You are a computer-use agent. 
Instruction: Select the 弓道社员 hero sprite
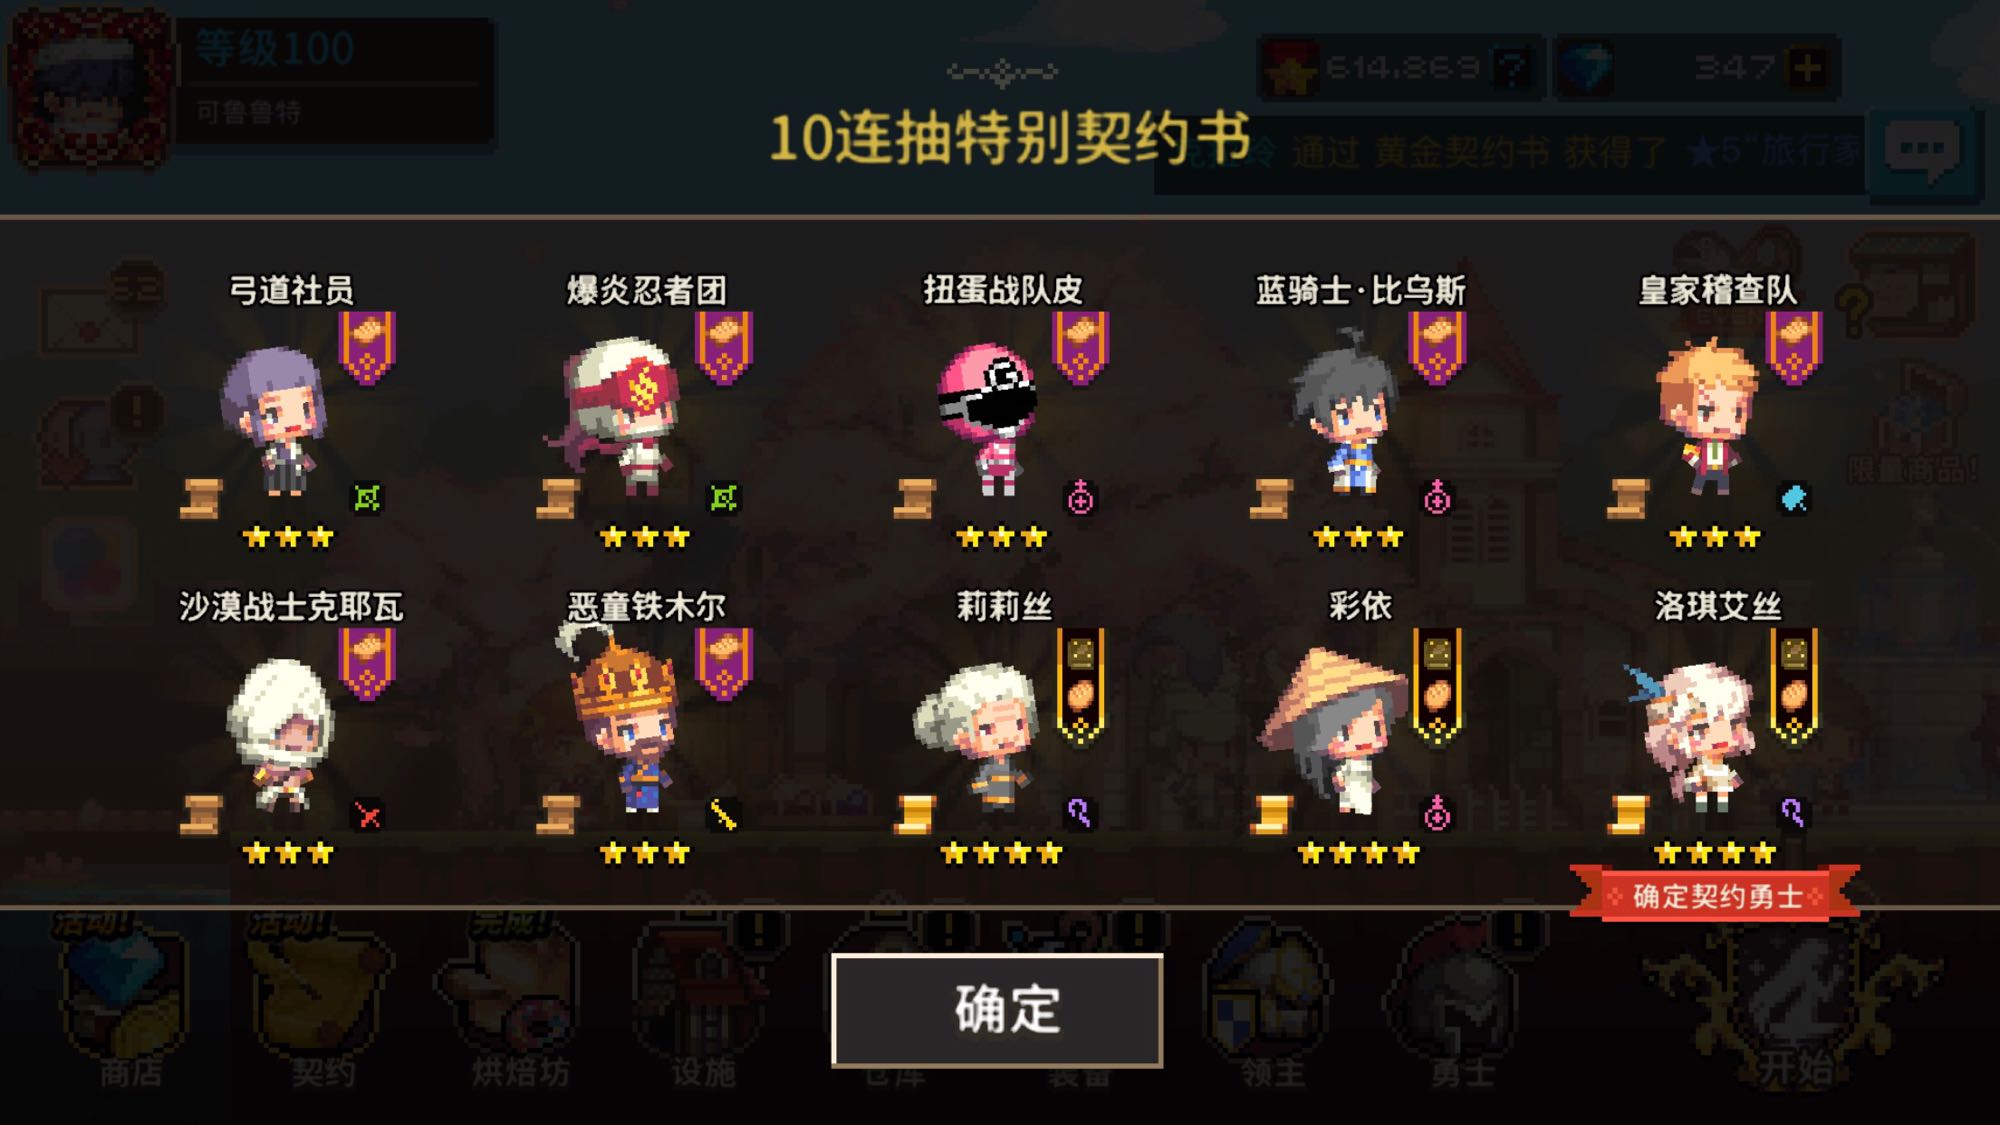[x=273, y=420]
